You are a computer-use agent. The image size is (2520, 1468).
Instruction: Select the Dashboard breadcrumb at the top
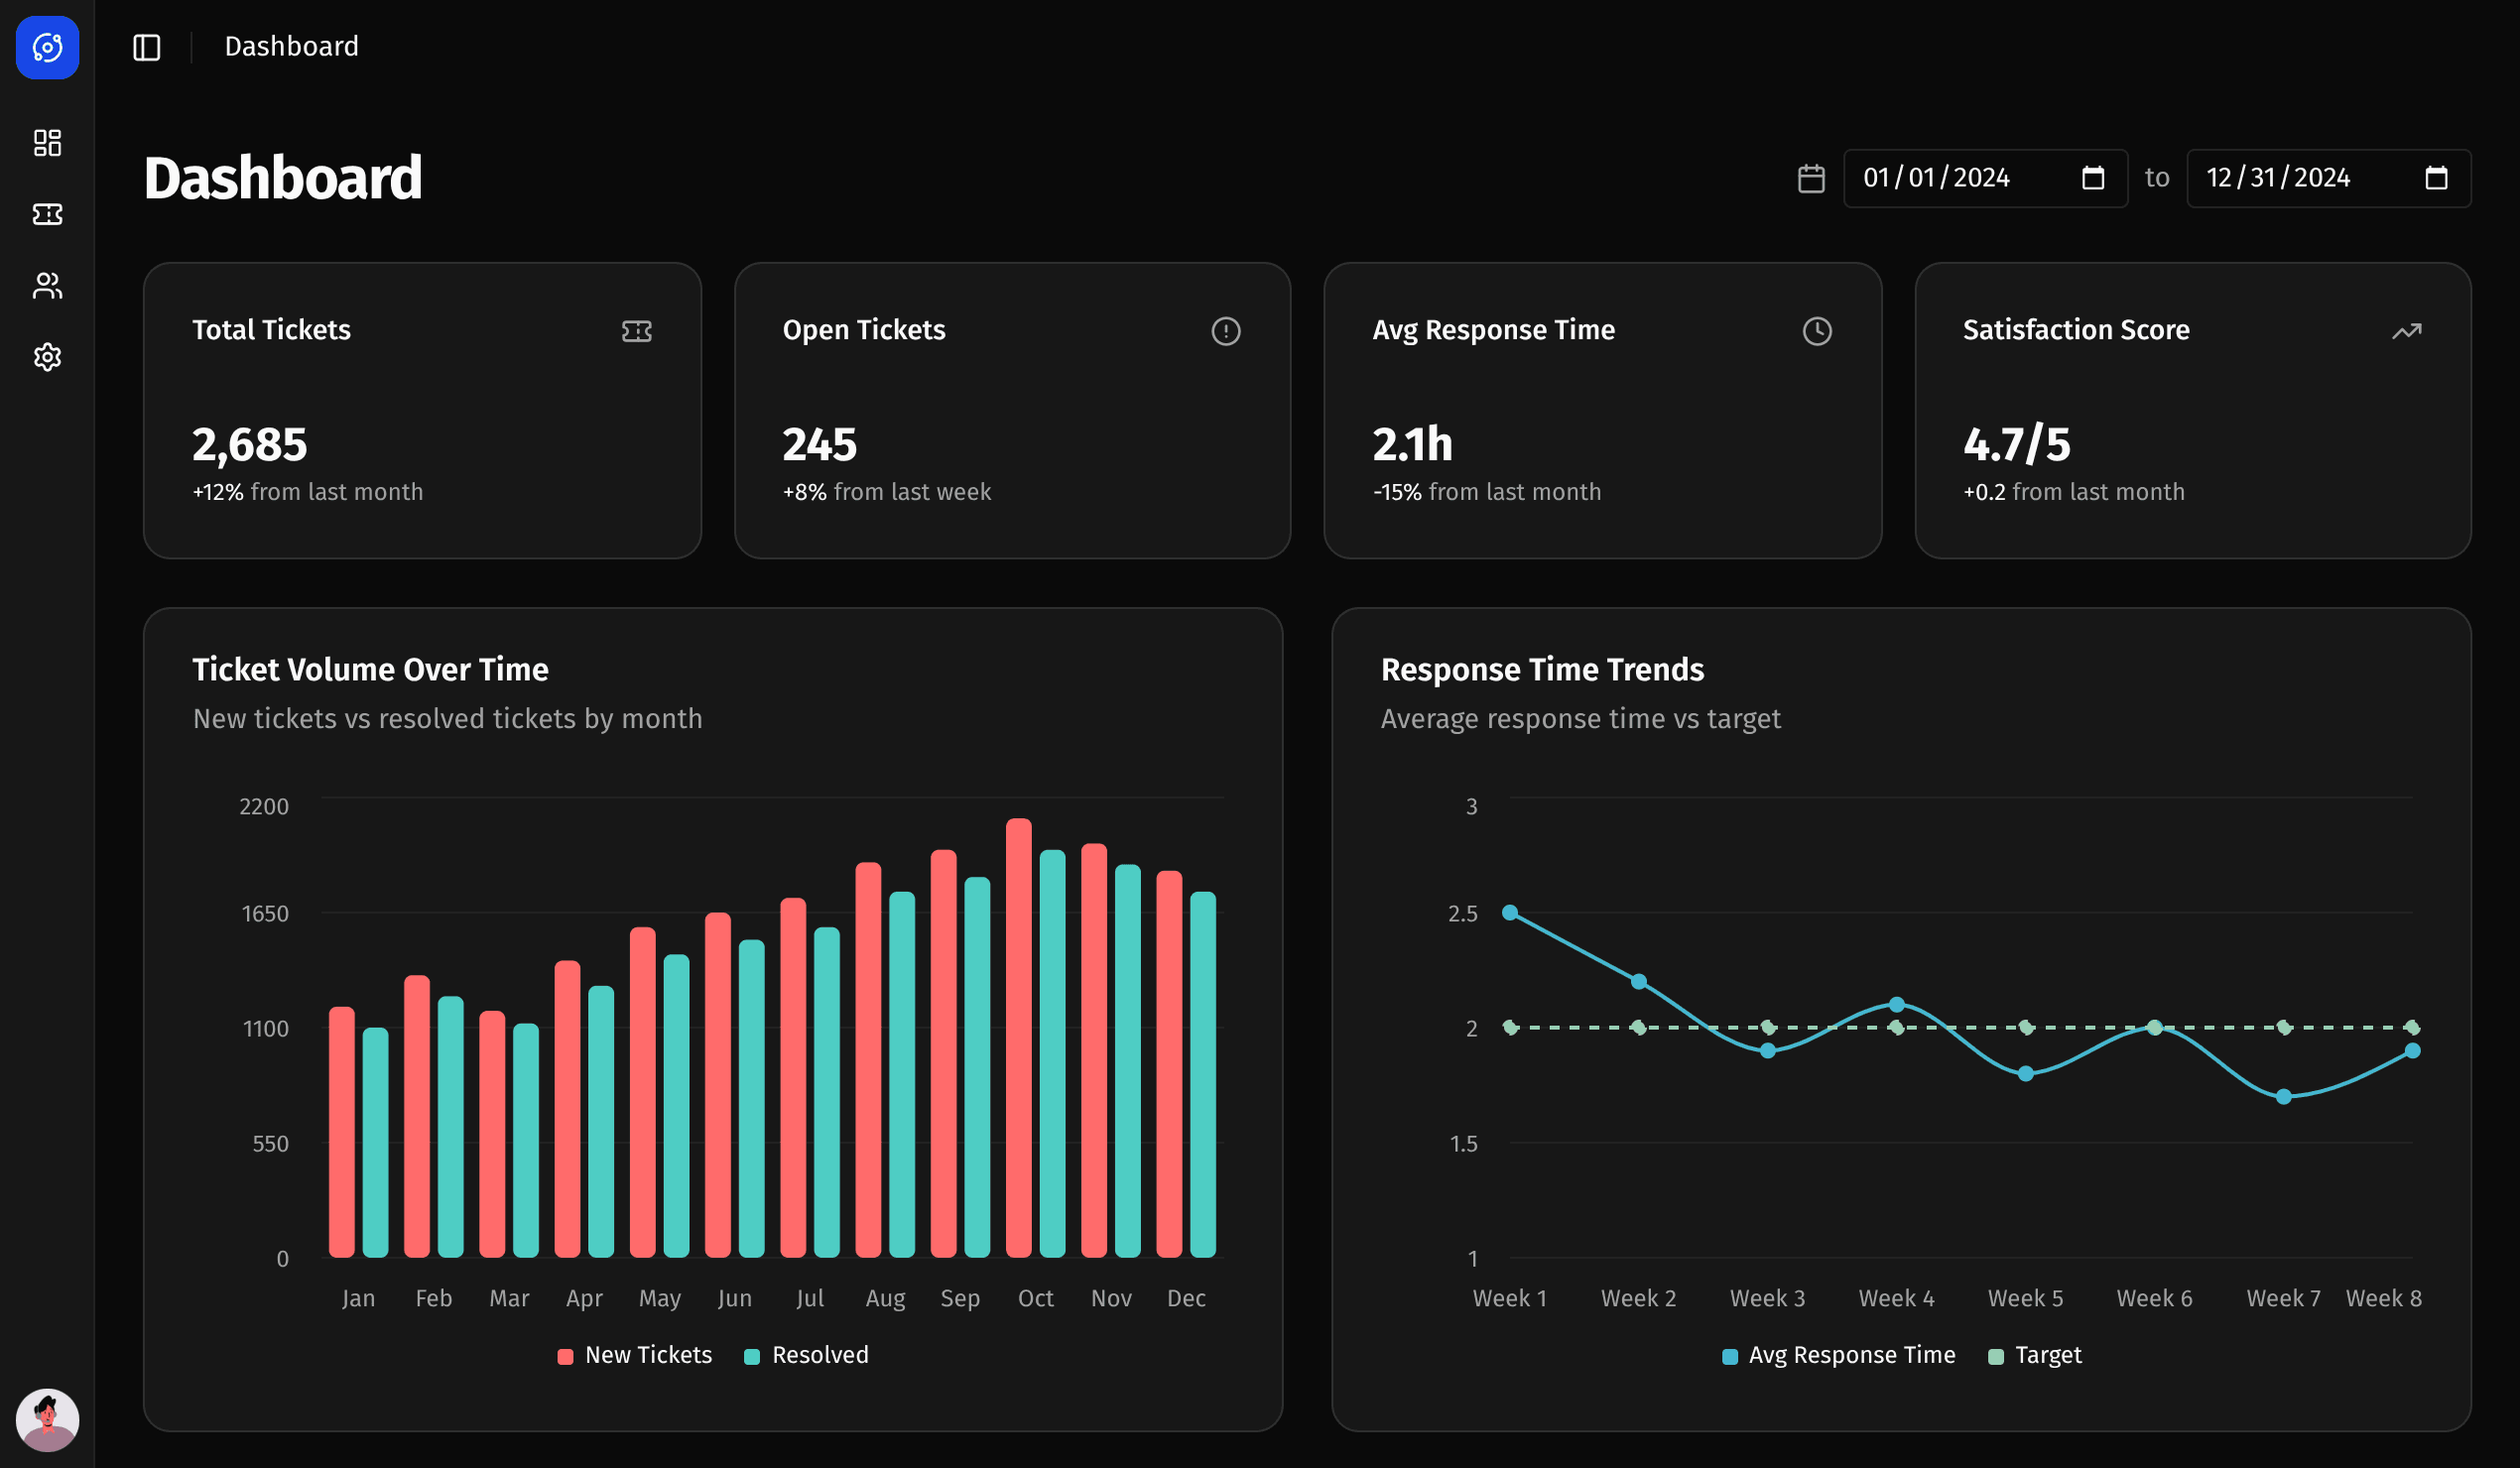pos(291,46)
